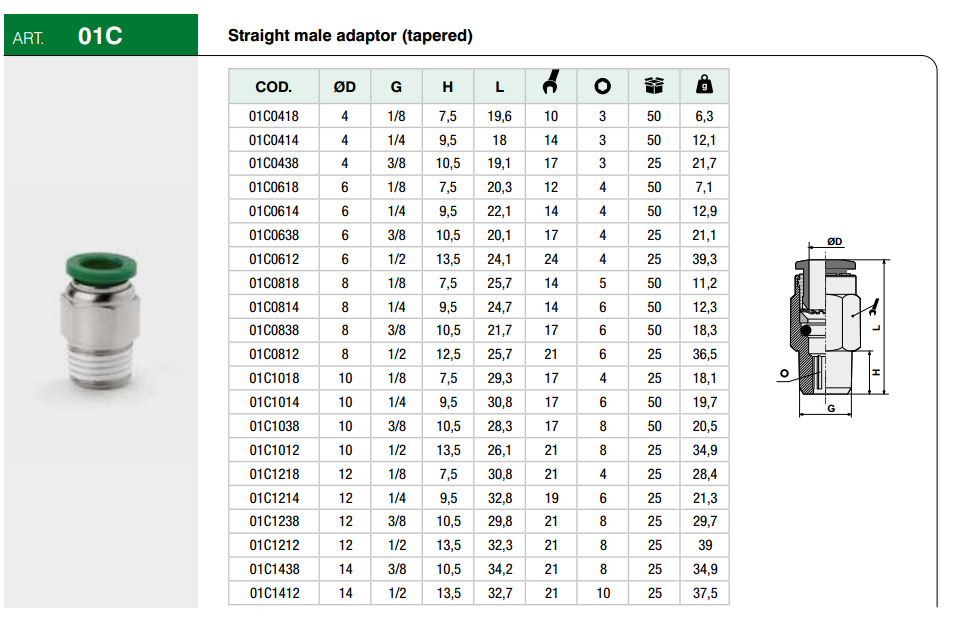
Task: Select product code 01C1018
Action: point(273,378)
